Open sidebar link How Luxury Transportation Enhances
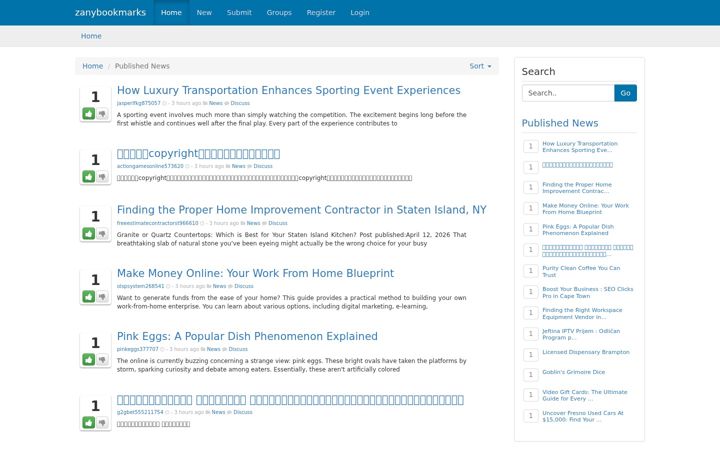 click(x=579, y=147)
